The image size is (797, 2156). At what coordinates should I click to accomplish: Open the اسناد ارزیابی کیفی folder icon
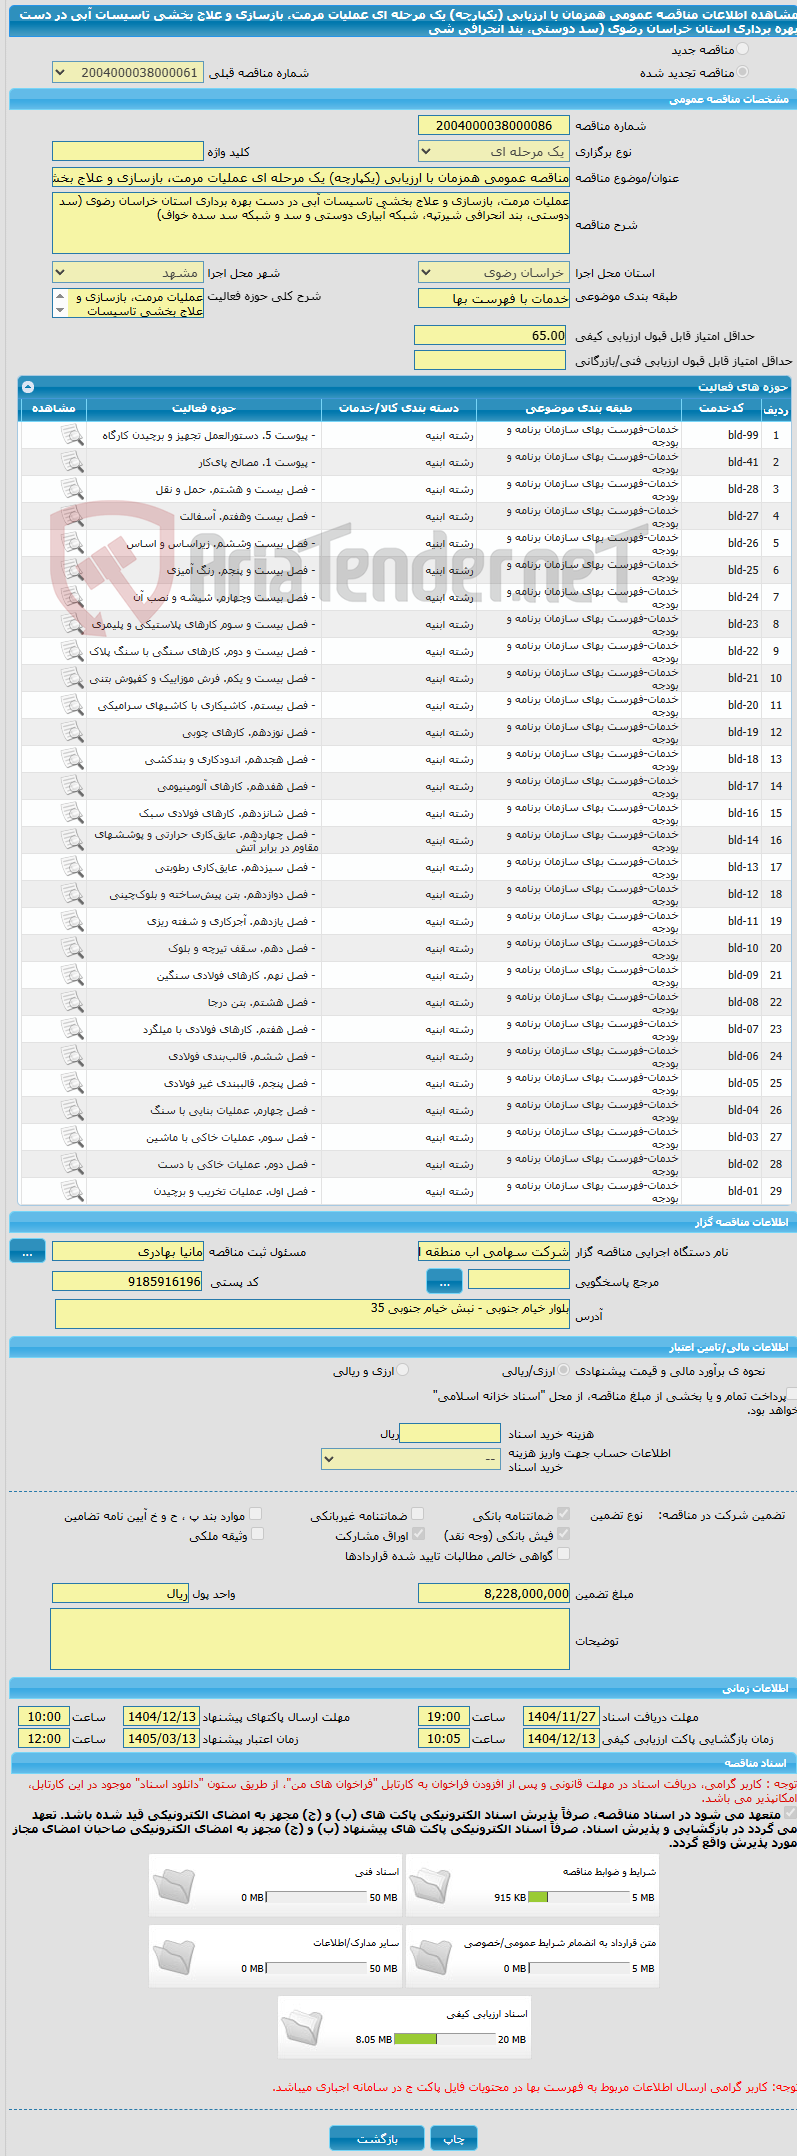pos(302,2026)
